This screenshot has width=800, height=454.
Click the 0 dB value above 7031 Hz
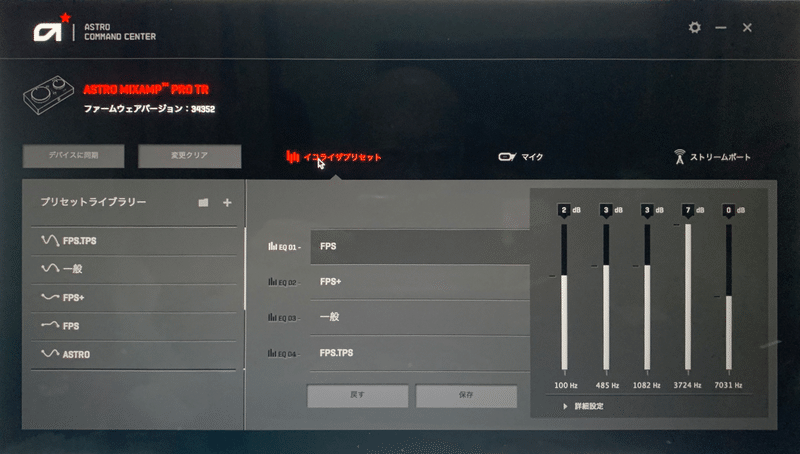[729, 210]
